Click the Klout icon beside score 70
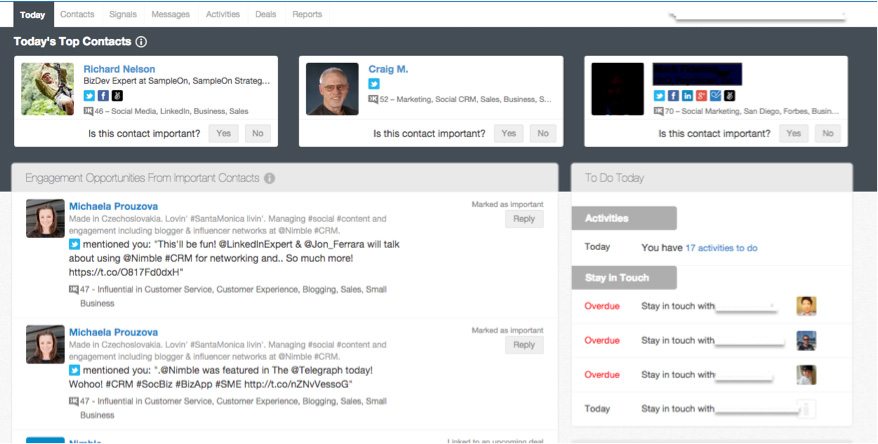The image size is (878, 444). (658, 111)
